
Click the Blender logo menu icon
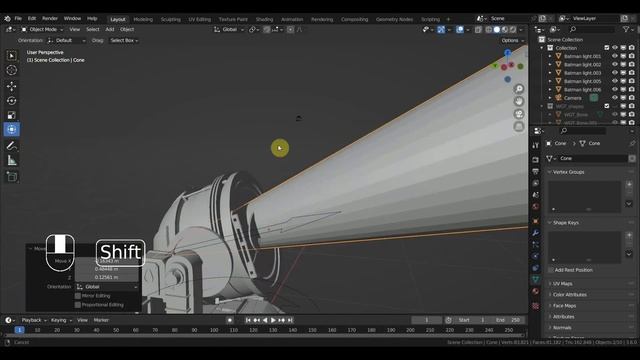7,19
